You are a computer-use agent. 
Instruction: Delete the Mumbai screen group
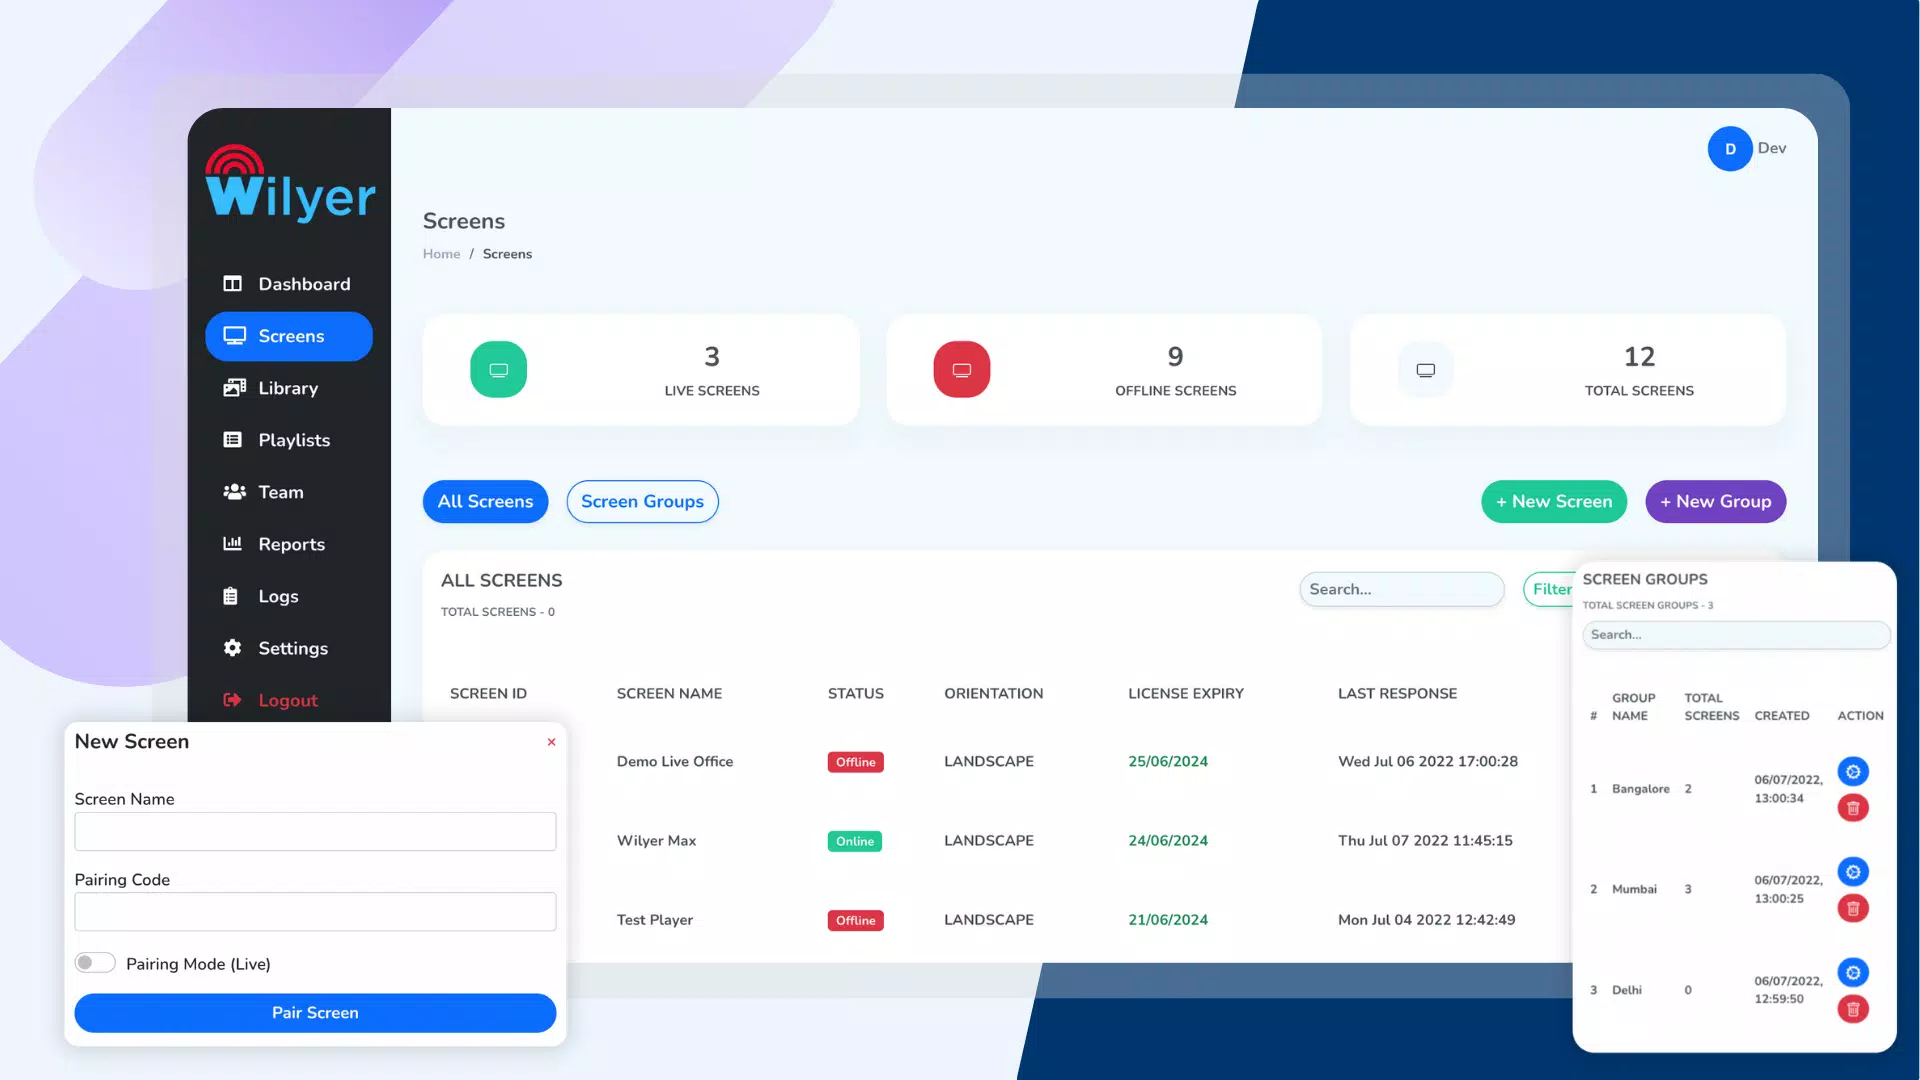[x=1853, y=909]
